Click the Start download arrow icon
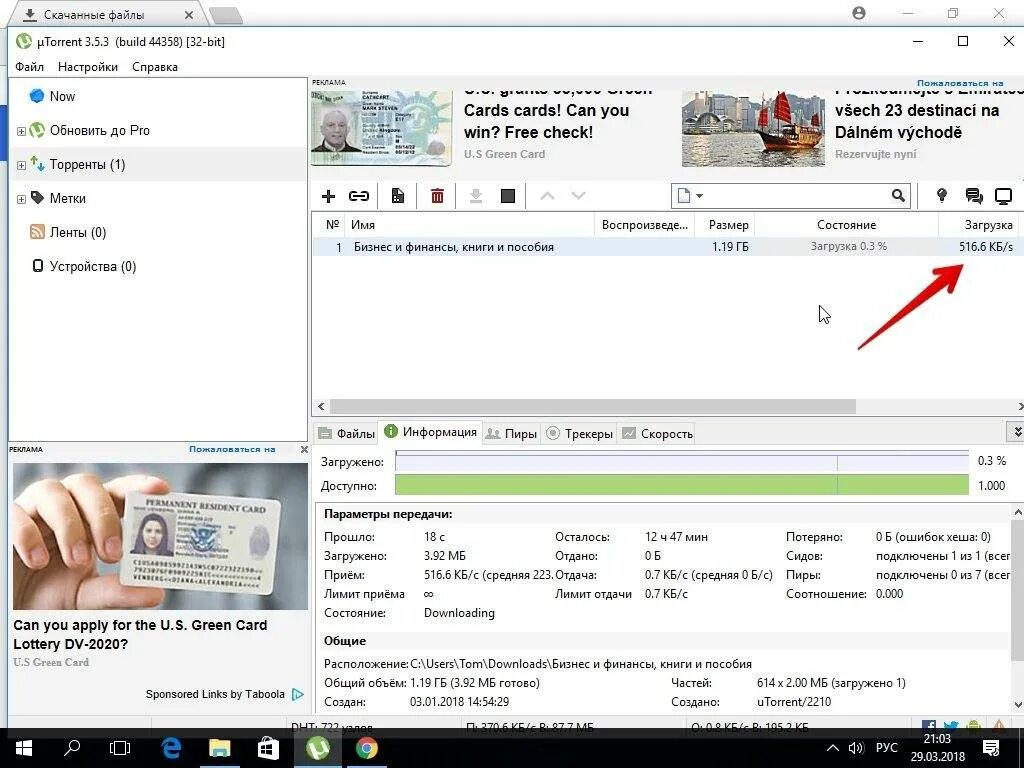 coord(476,196)
